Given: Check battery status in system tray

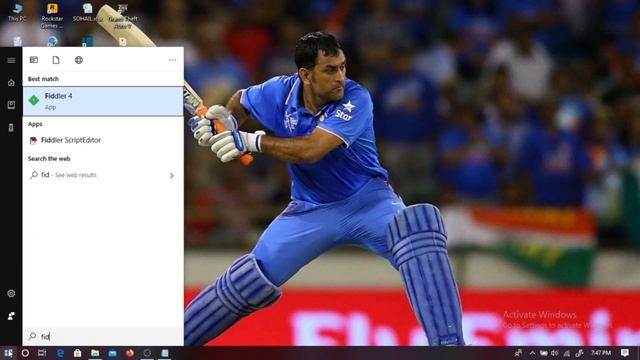Looking at the screenshot, I should coord(544,353).
